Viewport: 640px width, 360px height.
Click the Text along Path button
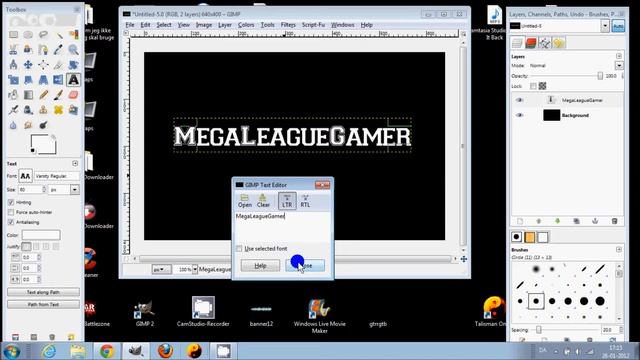pos(43,292)
